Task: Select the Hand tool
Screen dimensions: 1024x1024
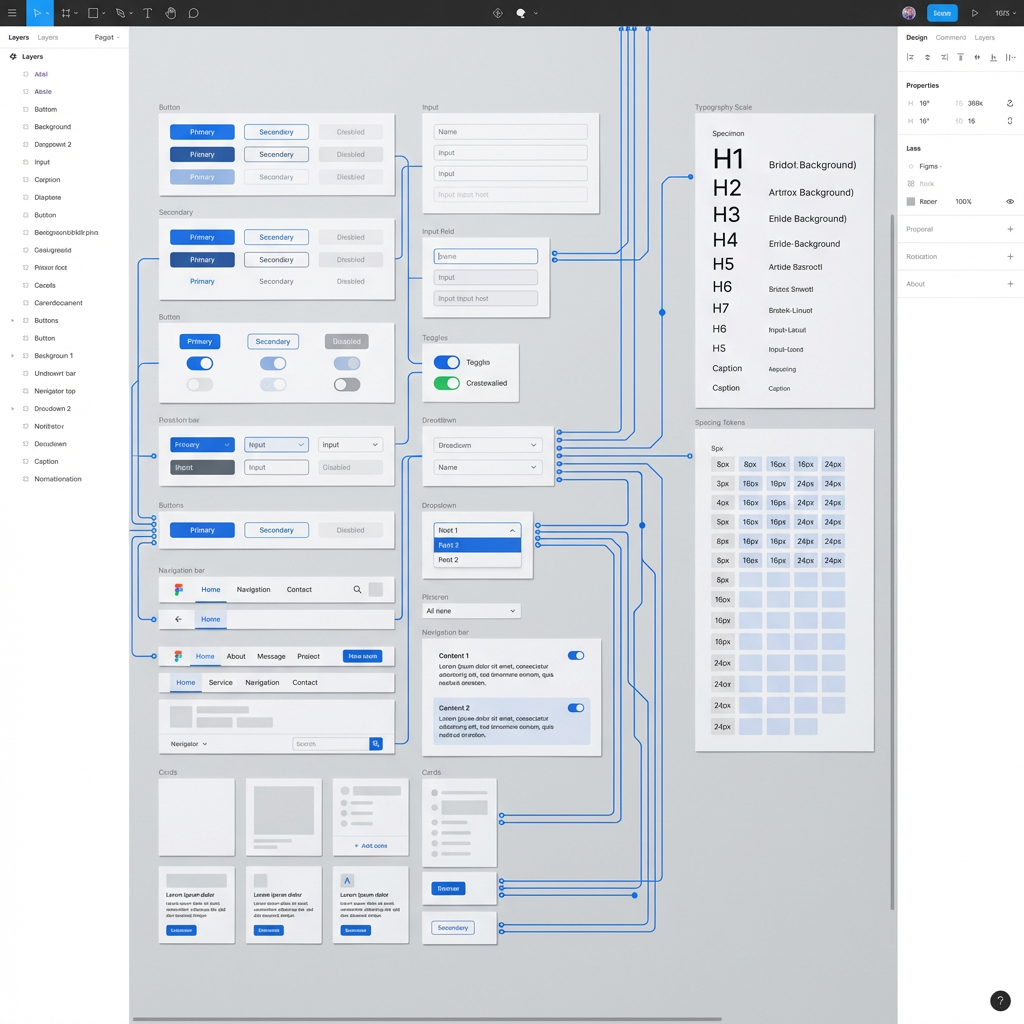Action: 170,12
